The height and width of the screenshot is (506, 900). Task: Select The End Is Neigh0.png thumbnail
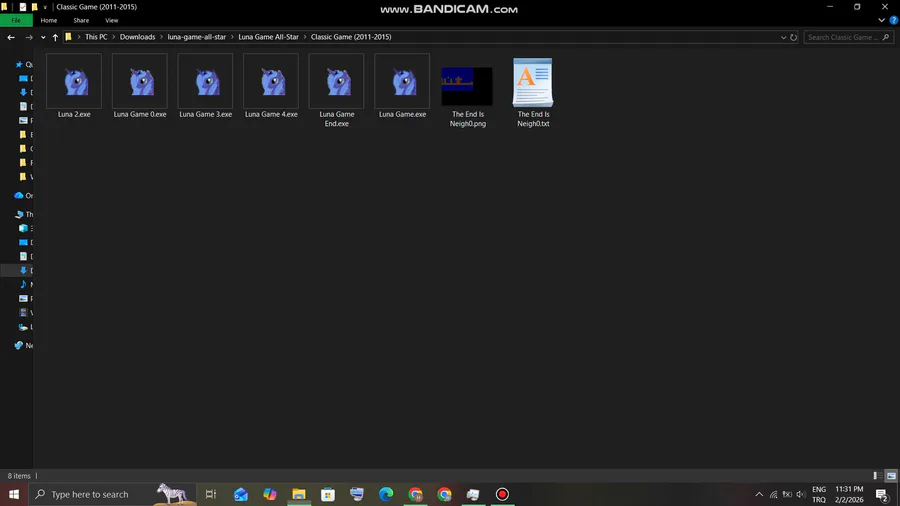point(467,86)
